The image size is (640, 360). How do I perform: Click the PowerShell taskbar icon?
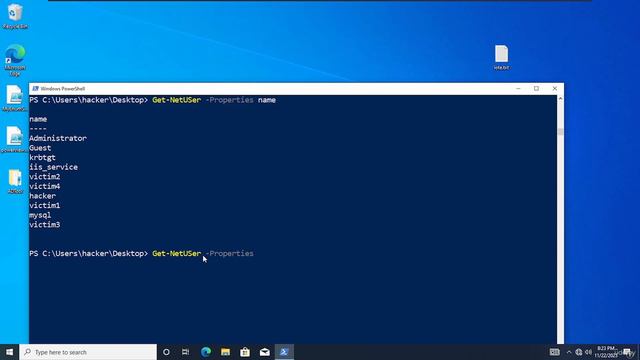pyautogui.click(x=284, y=352)
